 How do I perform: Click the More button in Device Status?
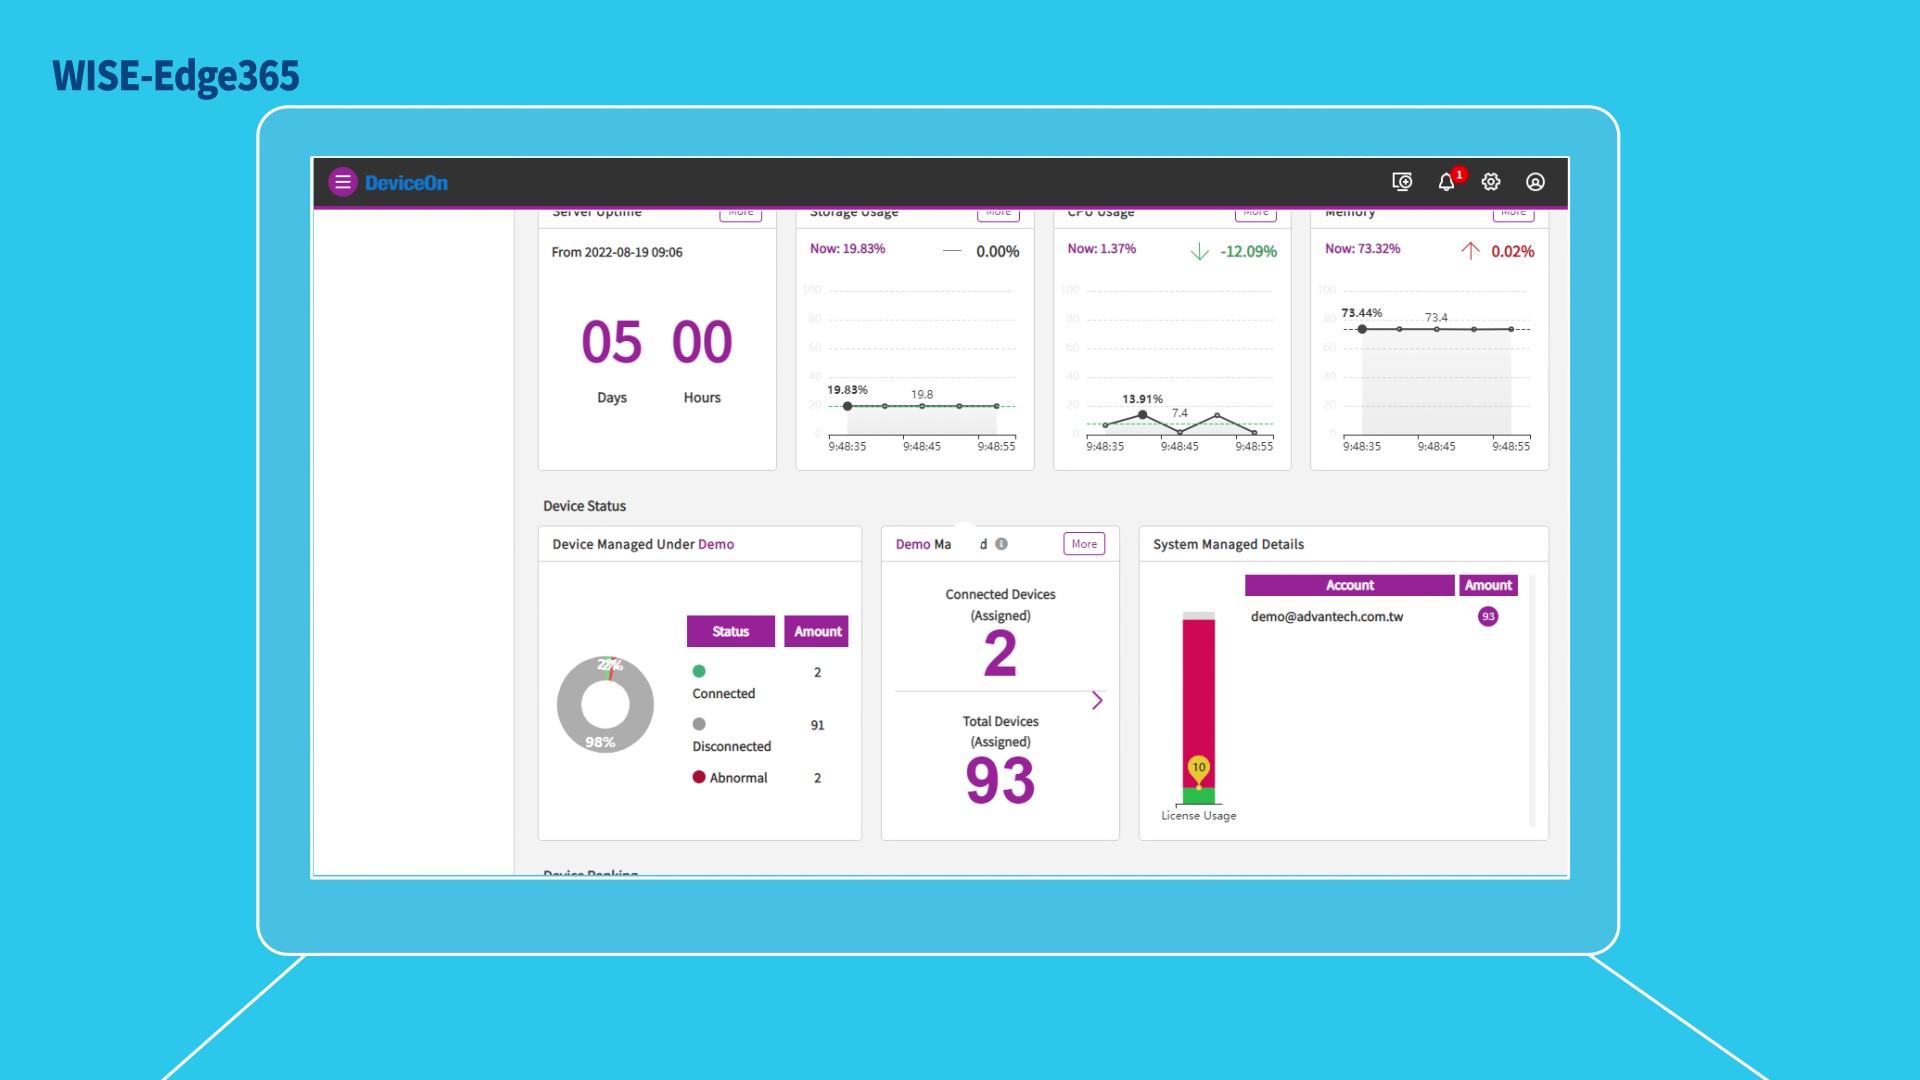(1084, 543)
